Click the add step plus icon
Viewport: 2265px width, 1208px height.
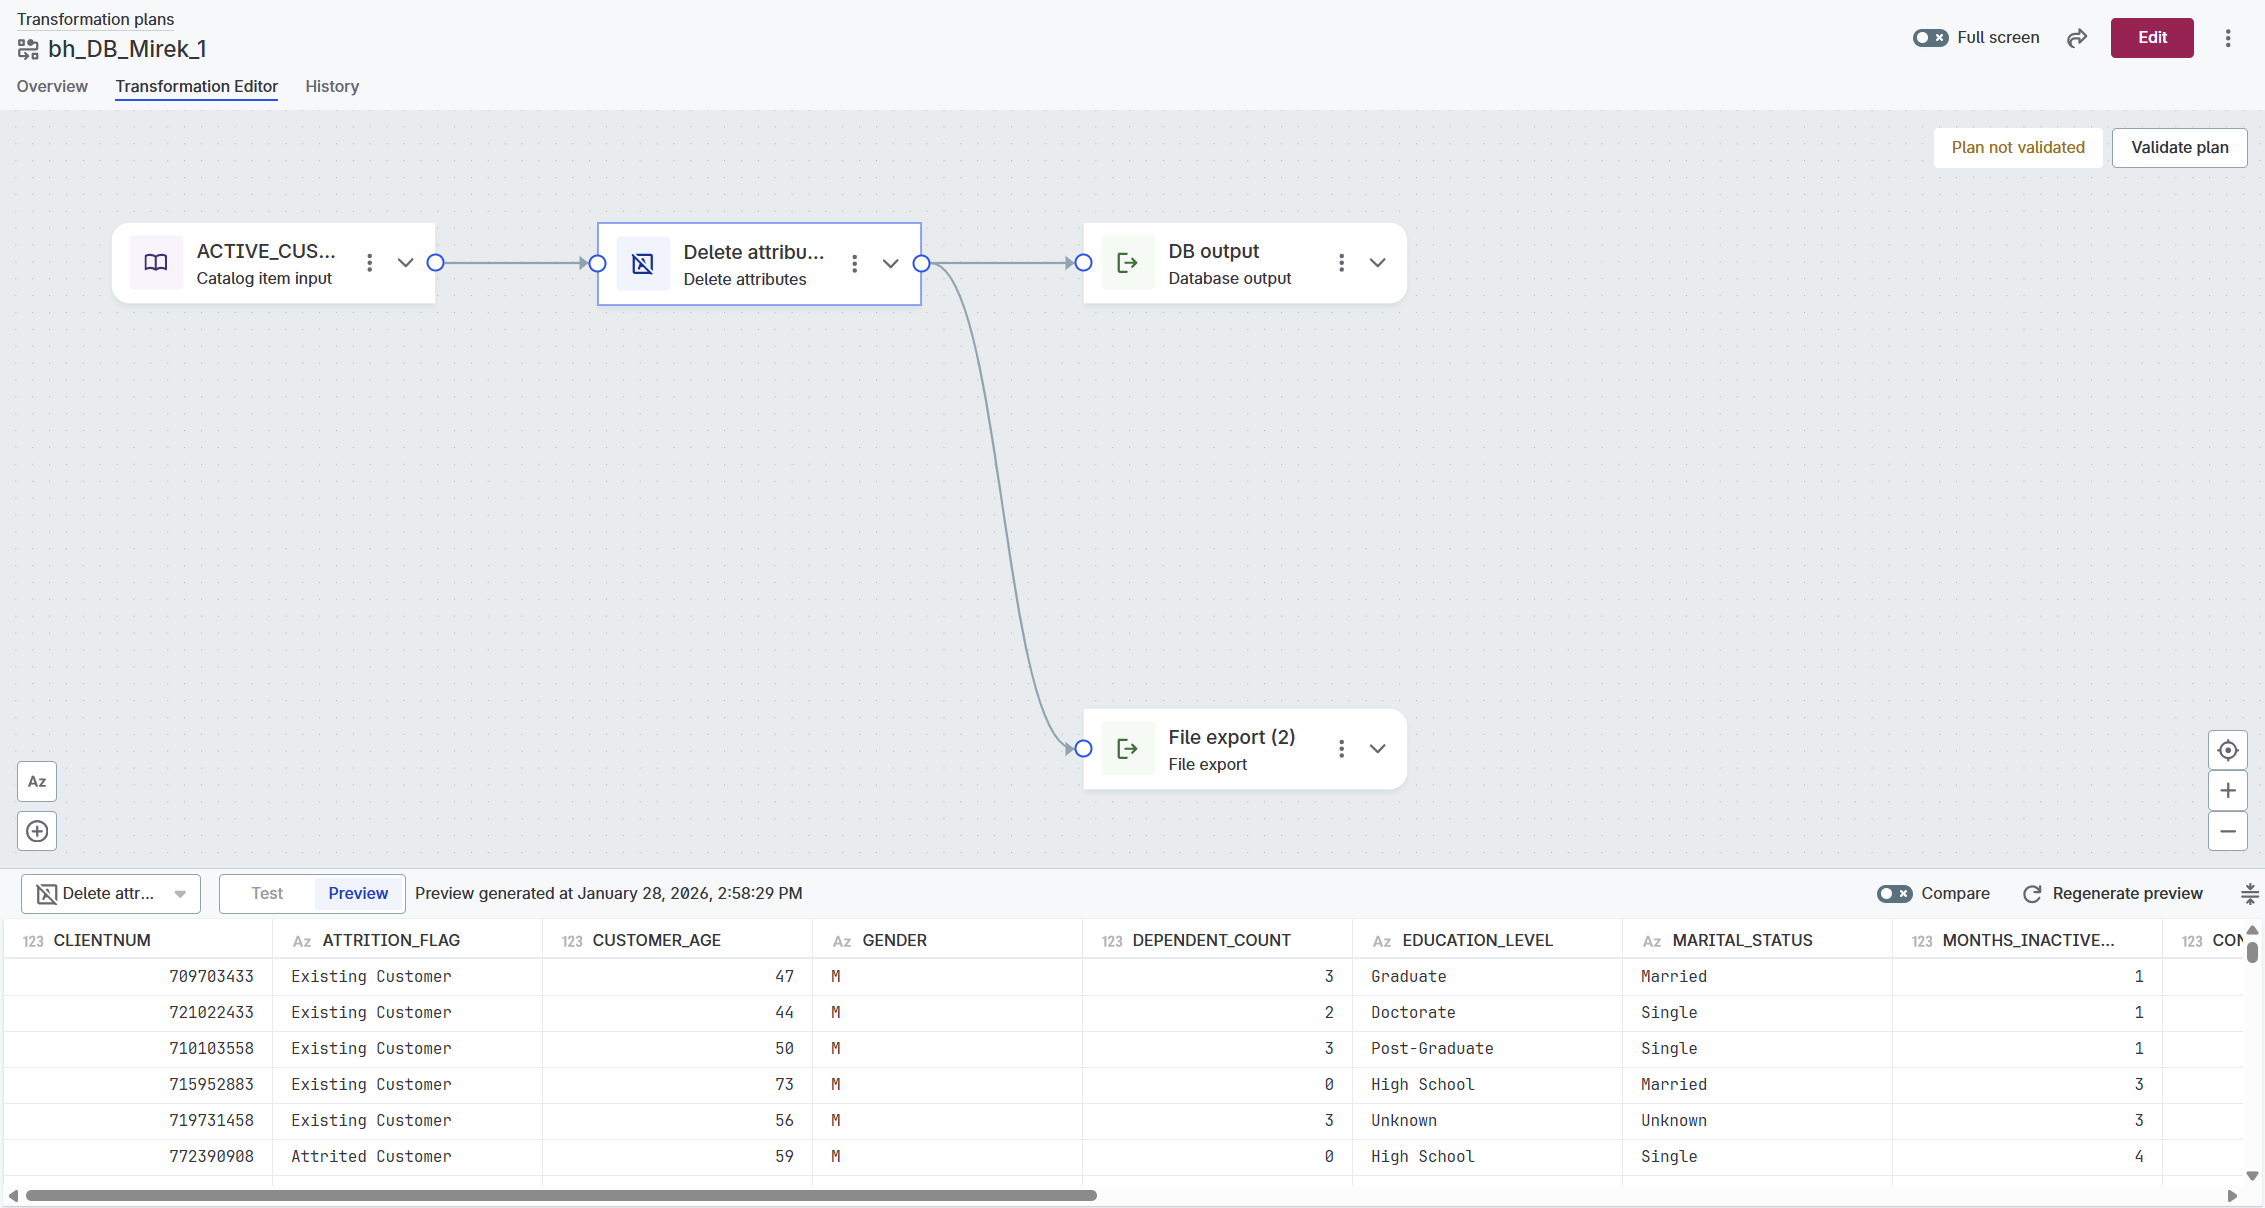(x=37, y=831)
